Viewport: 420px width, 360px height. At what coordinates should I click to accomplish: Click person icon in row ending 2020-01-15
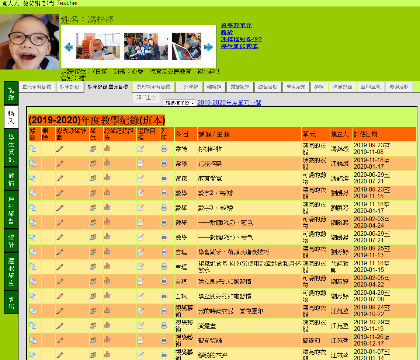(93, 266)
